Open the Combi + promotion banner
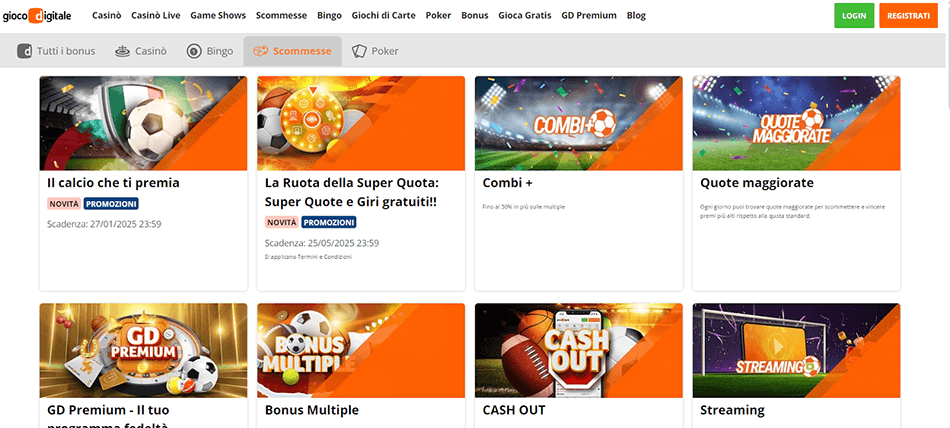The image size is (950, 428). click(x=579, y=123)
